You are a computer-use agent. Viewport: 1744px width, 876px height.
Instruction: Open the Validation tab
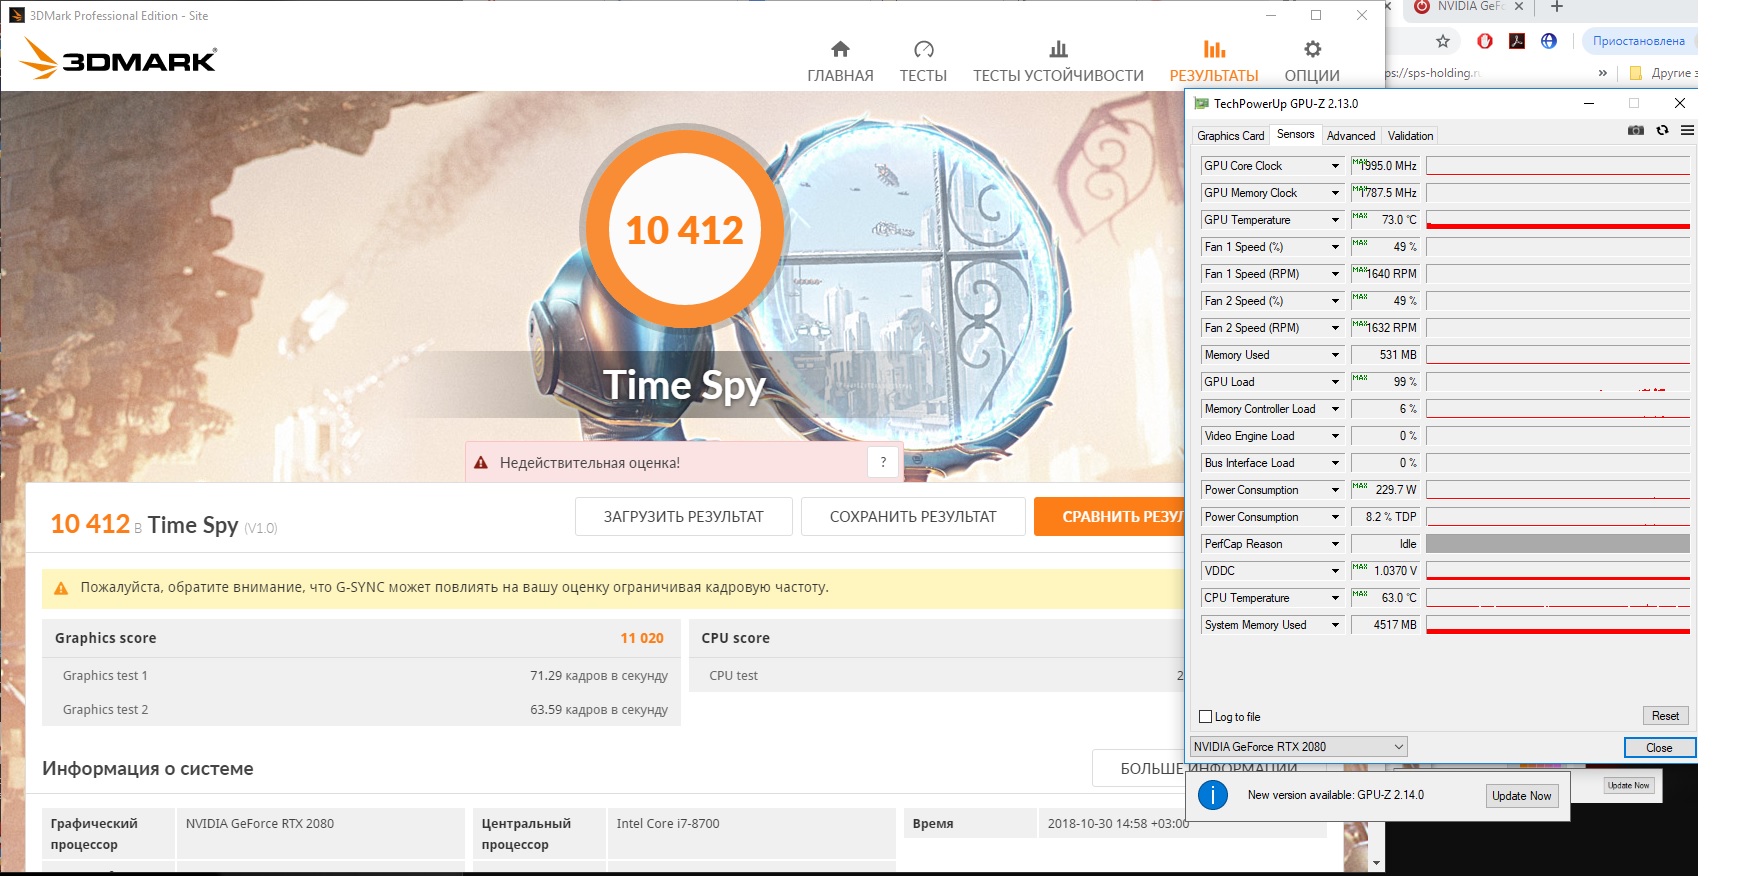[x=1410, y=136]
